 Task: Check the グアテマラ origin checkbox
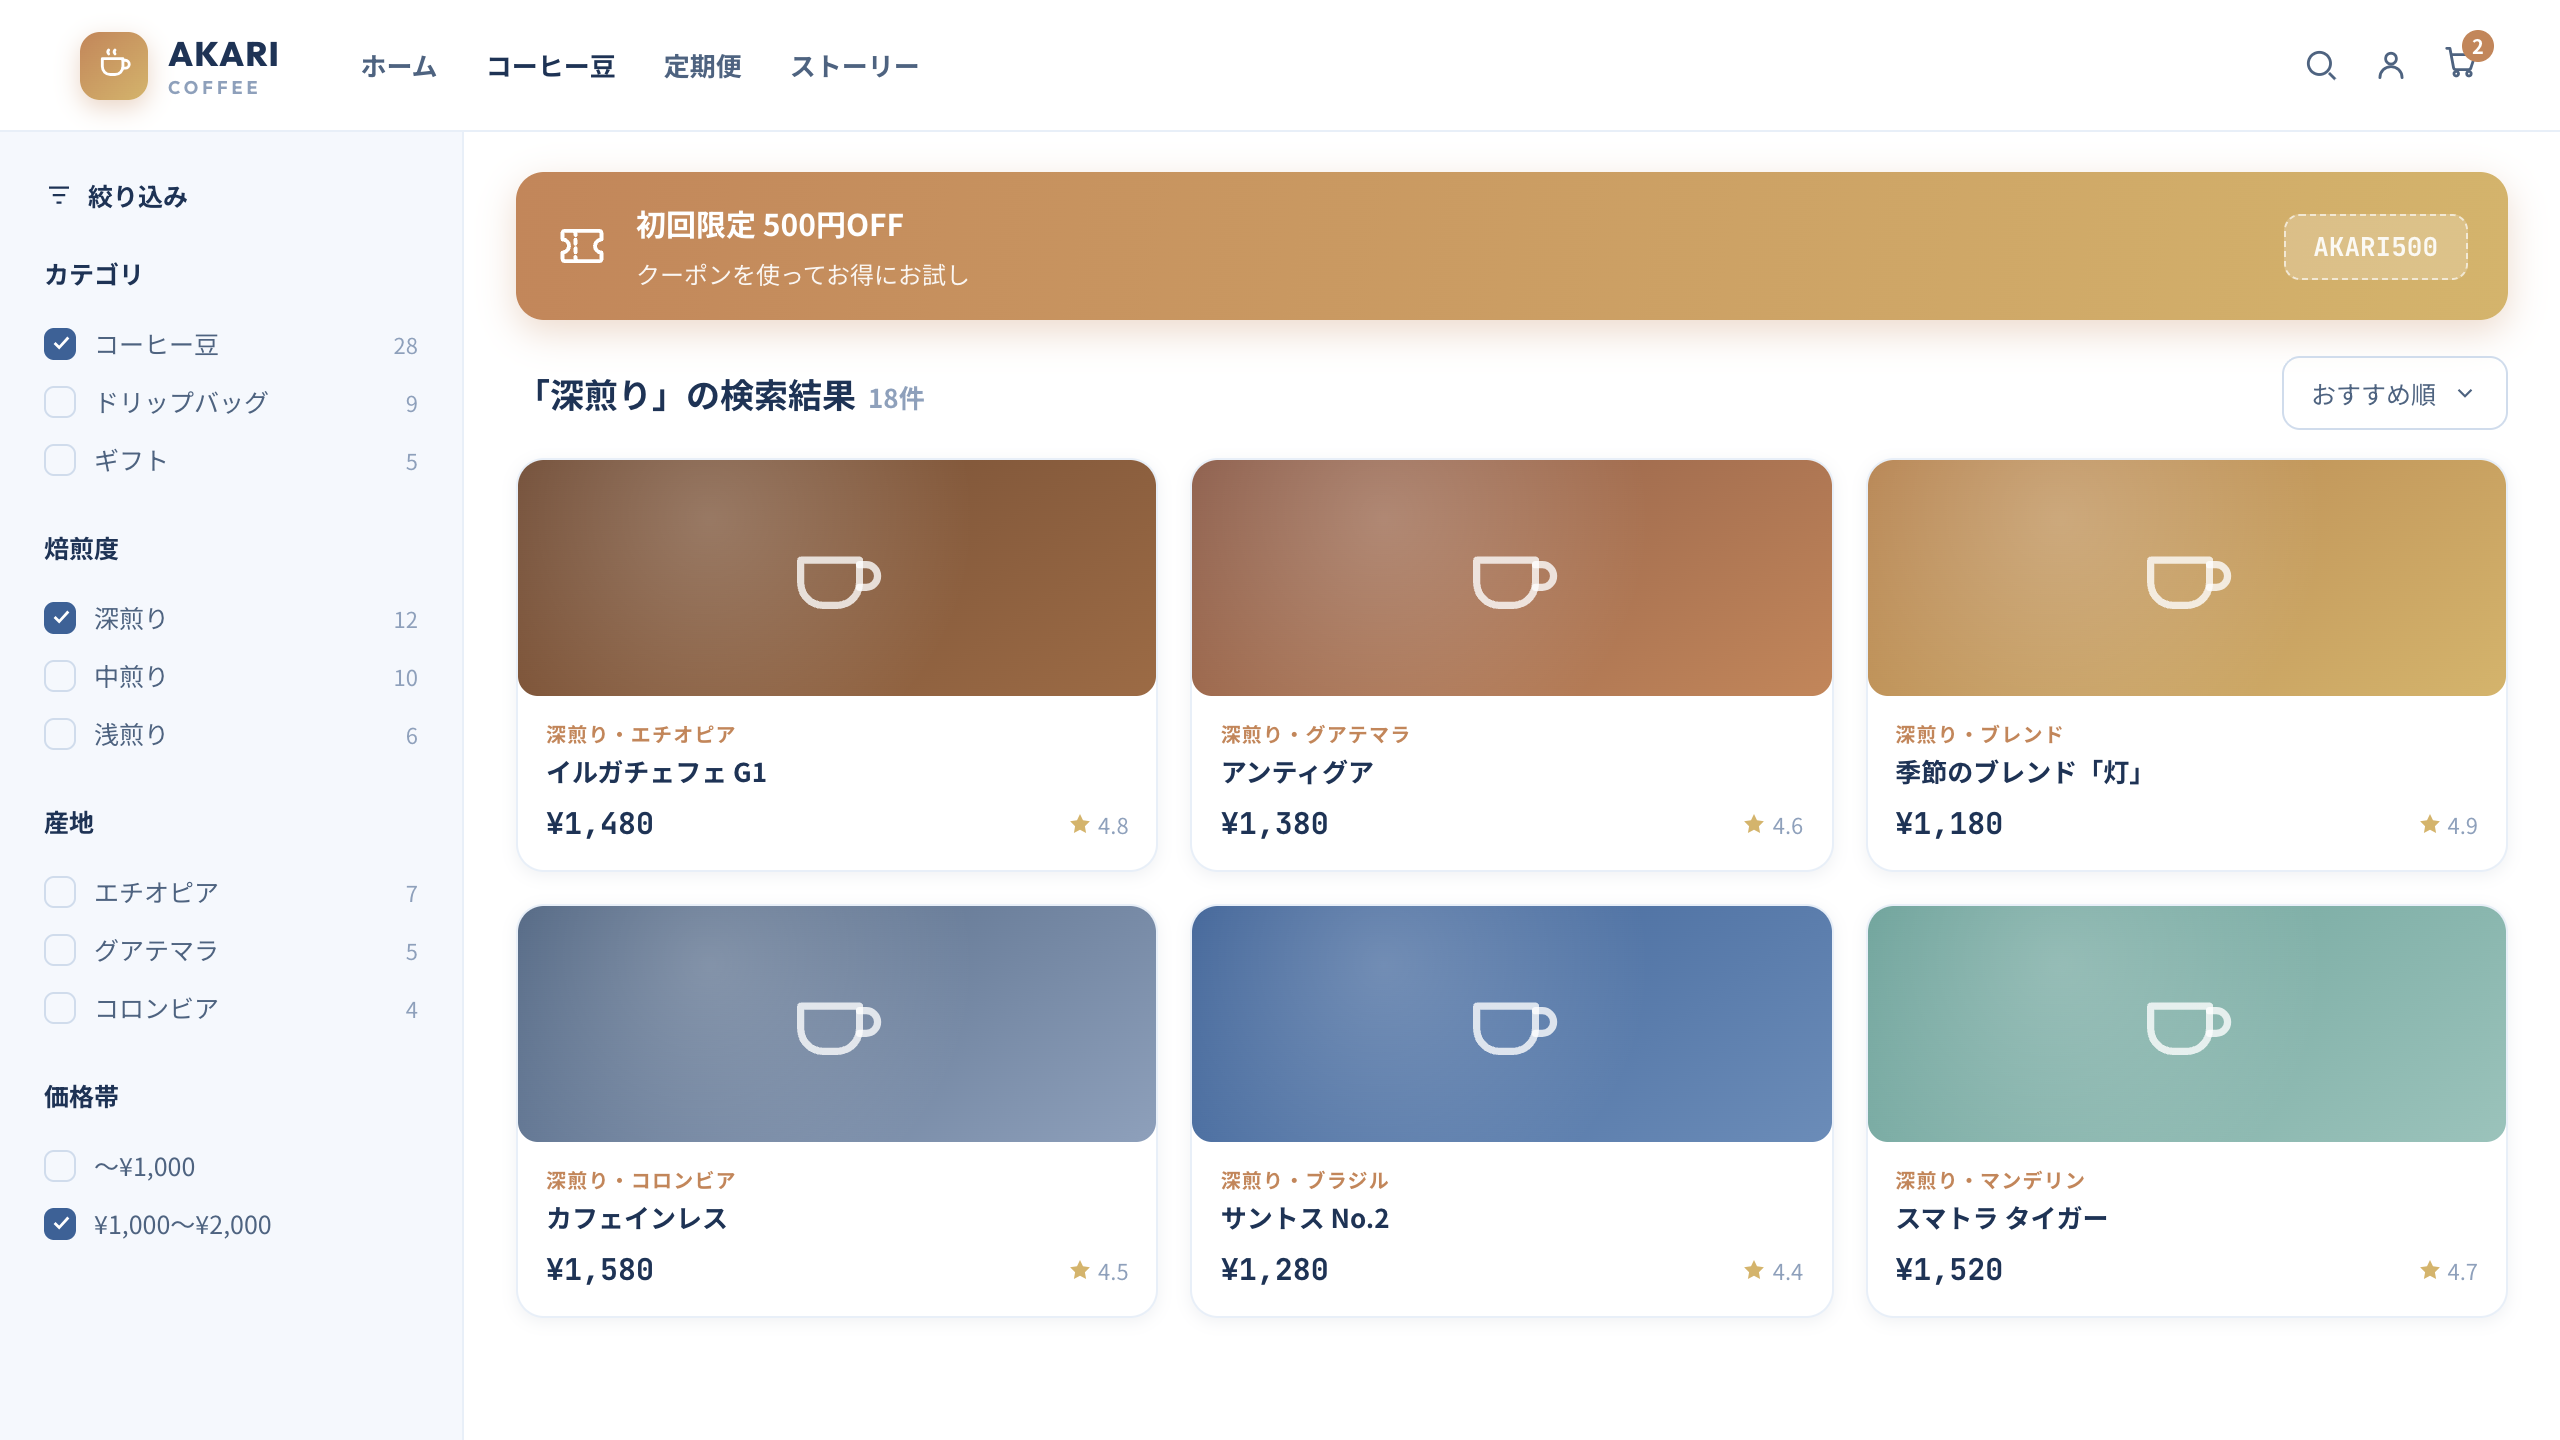(60, 950)
